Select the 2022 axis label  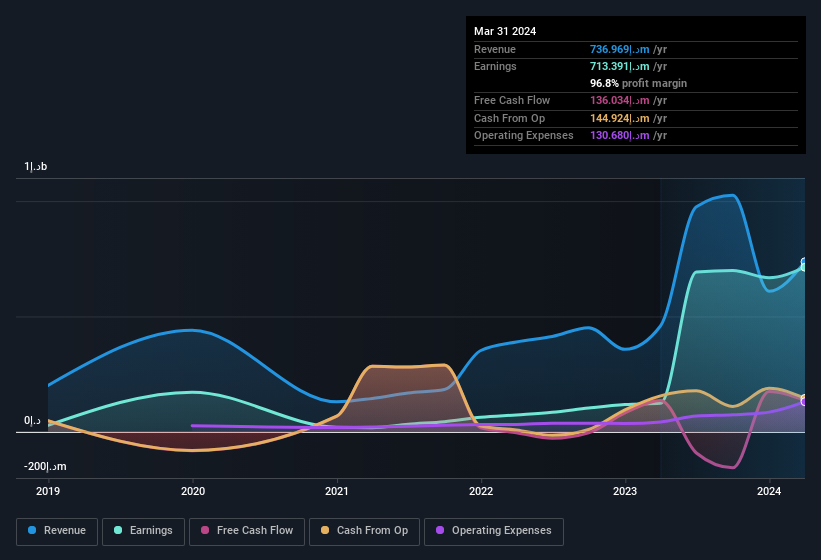(x=481, y=491)
